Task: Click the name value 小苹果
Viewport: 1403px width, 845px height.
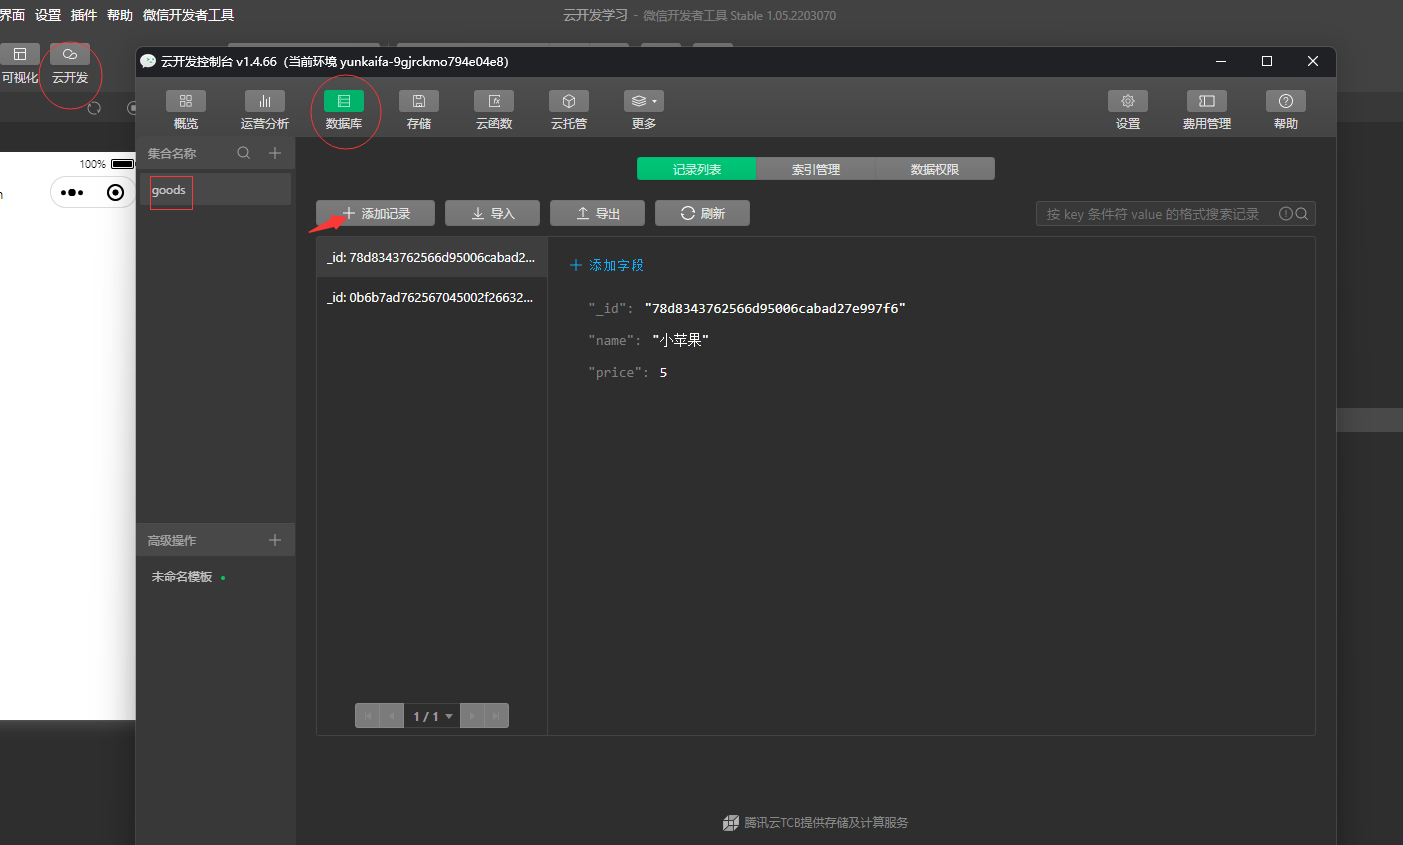Action: 680,340
